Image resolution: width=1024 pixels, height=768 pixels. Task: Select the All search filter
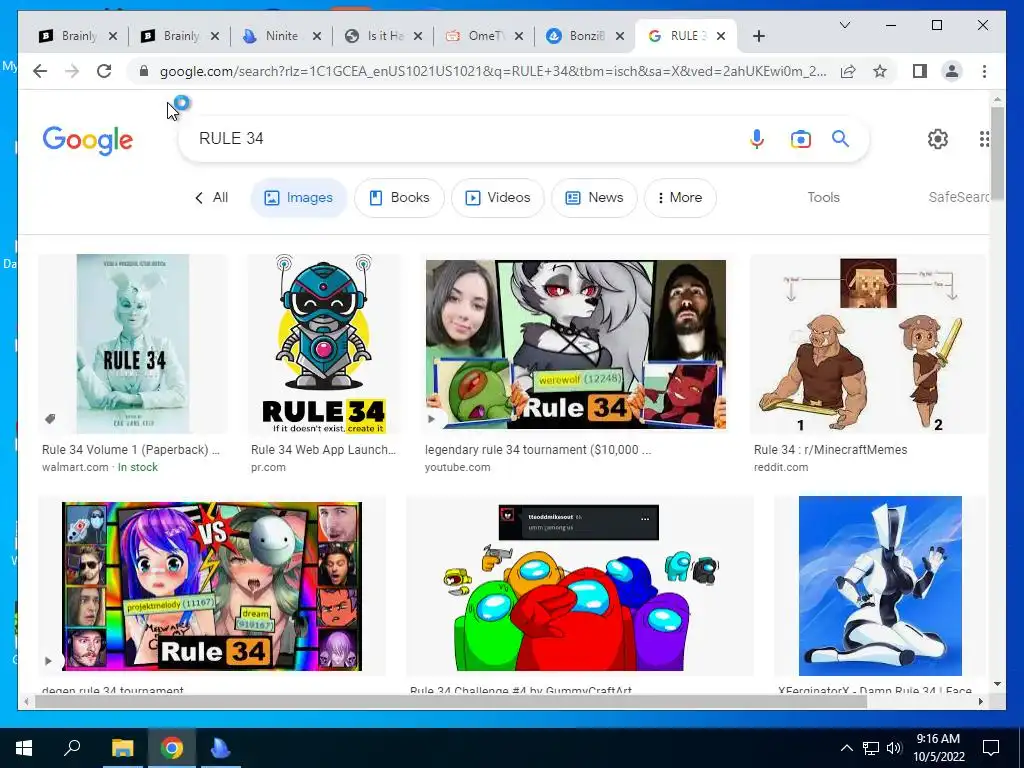[212, 198]
